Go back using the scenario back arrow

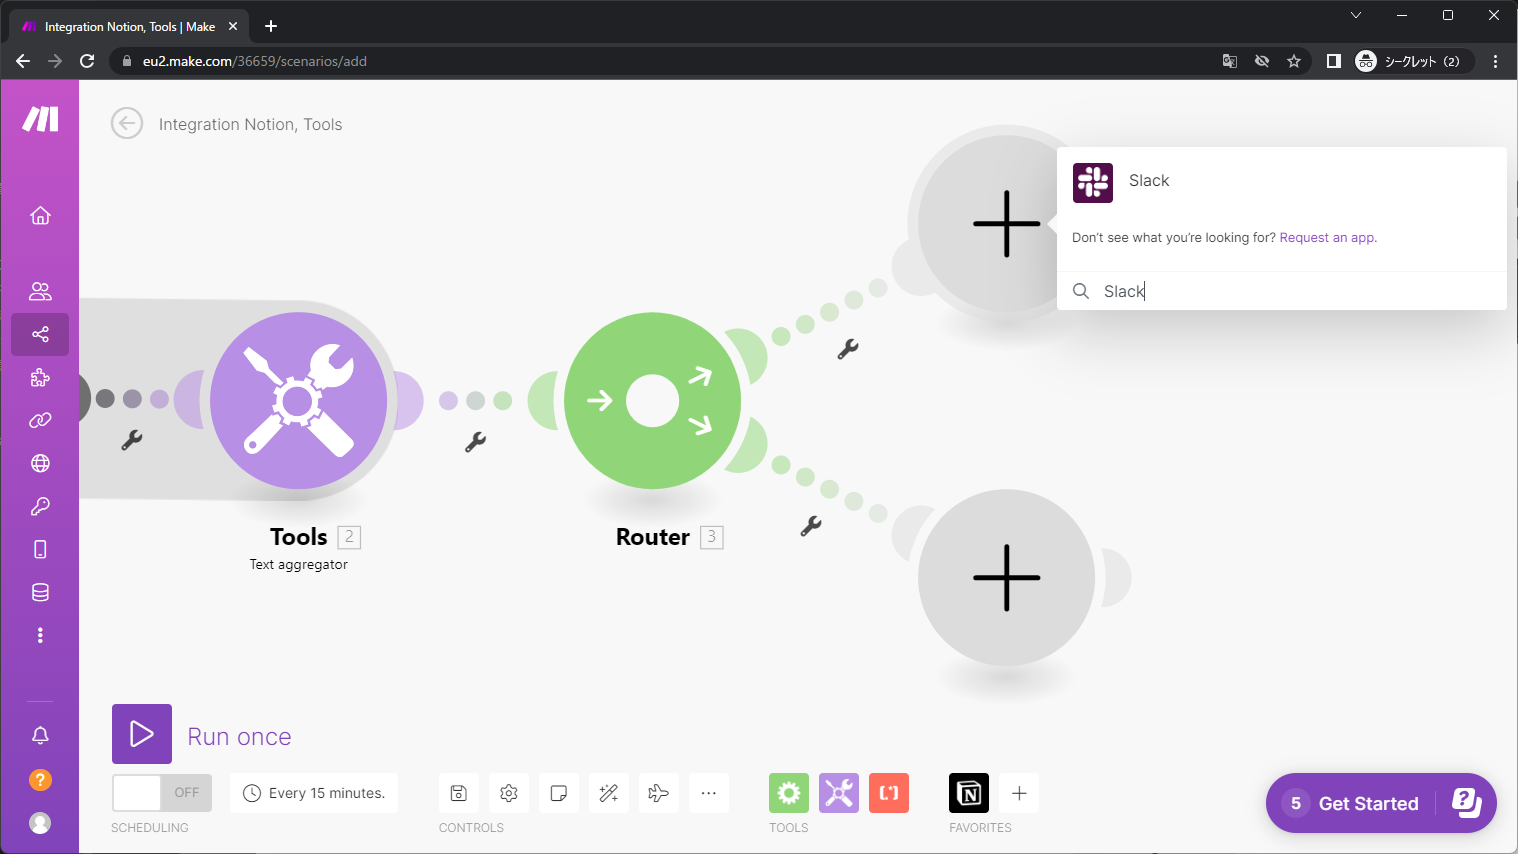point(127,124)
